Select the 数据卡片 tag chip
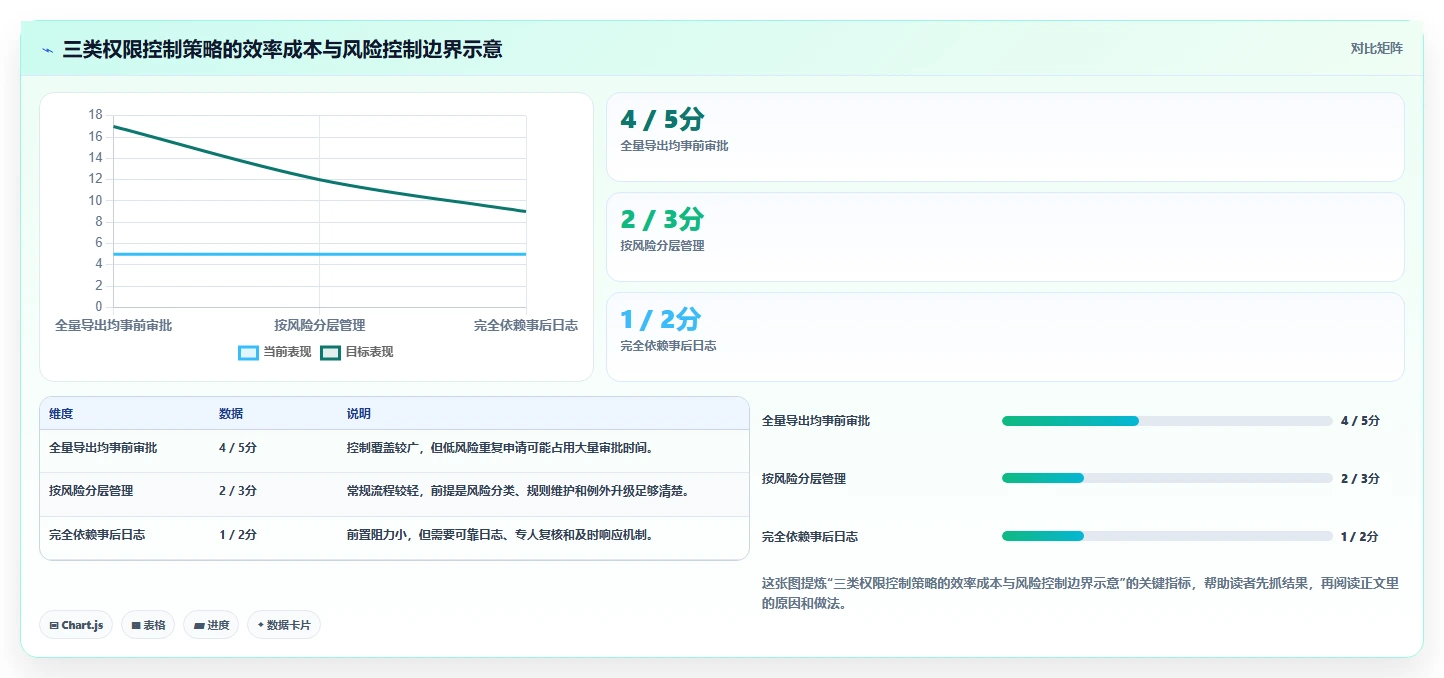This screenshot has height=678, width=1444. (284, 625)
